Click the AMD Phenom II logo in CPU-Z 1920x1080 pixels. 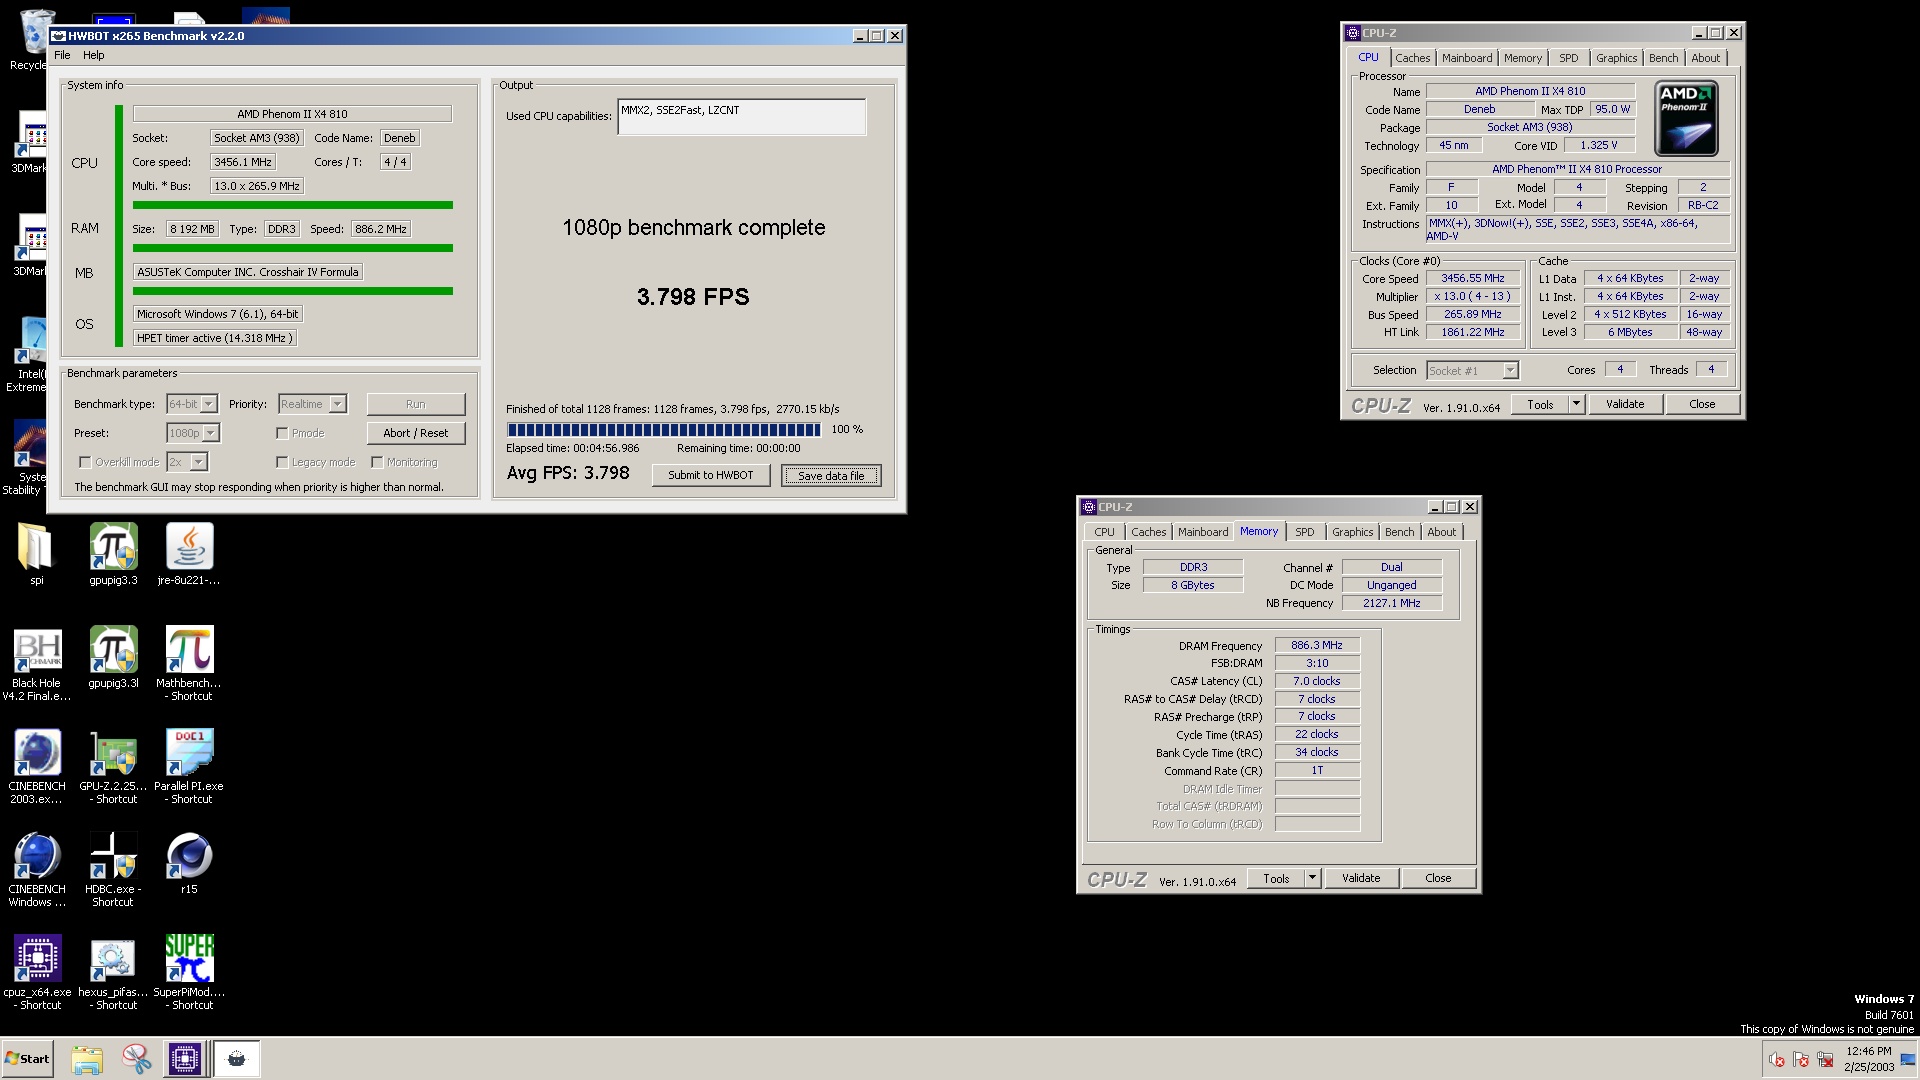1686,119
